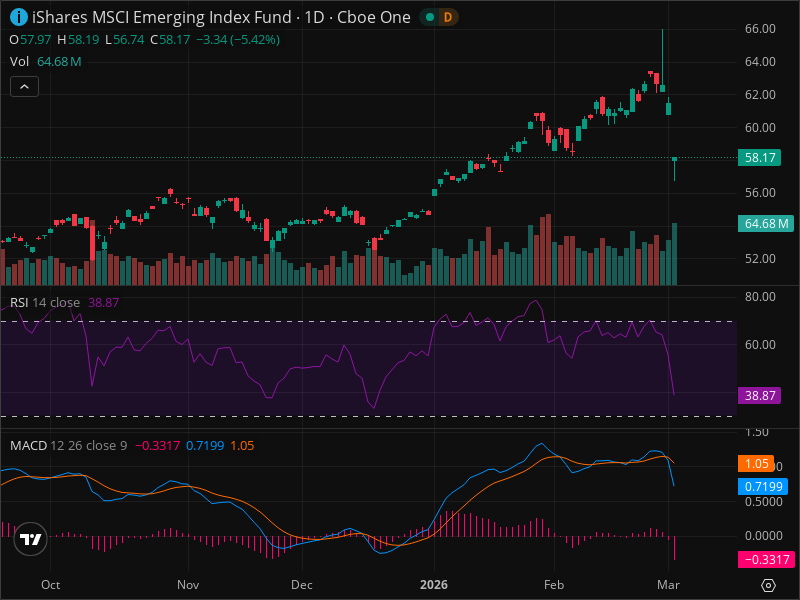The height and width of the screenshot is (600, 800).
Task: Click the 0.5000 MACD scale label
Action: tap(764, 502)
